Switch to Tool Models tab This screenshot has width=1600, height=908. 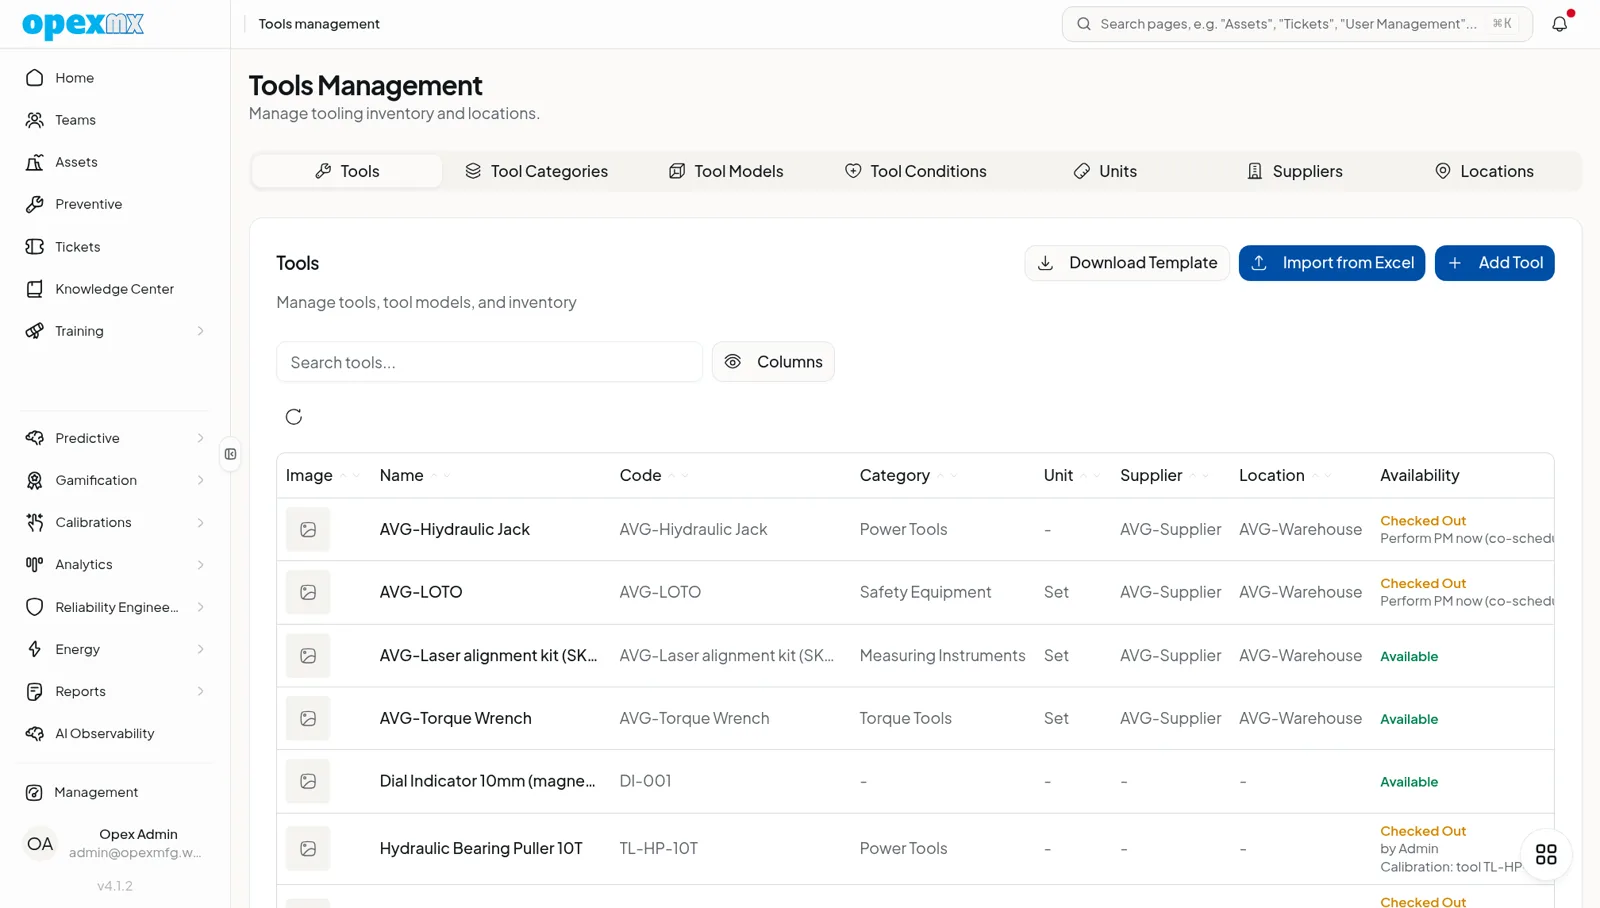726,171
